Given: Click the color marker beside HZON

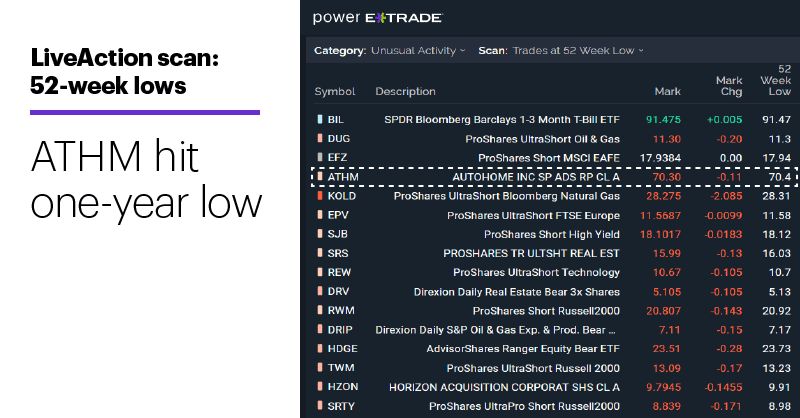Looking at the screenshot, I should pos(320,387).
